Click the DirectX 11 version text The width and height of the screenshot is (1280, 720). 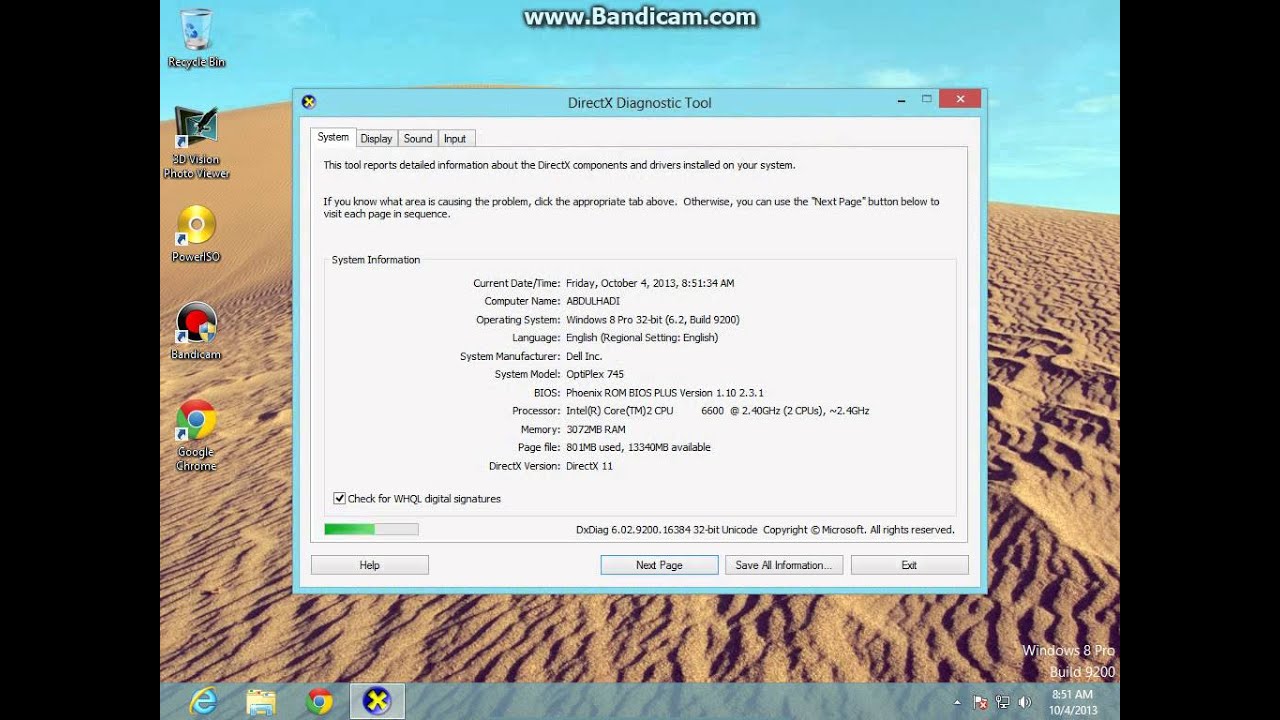pyautogui.click(x=590, y=466)
